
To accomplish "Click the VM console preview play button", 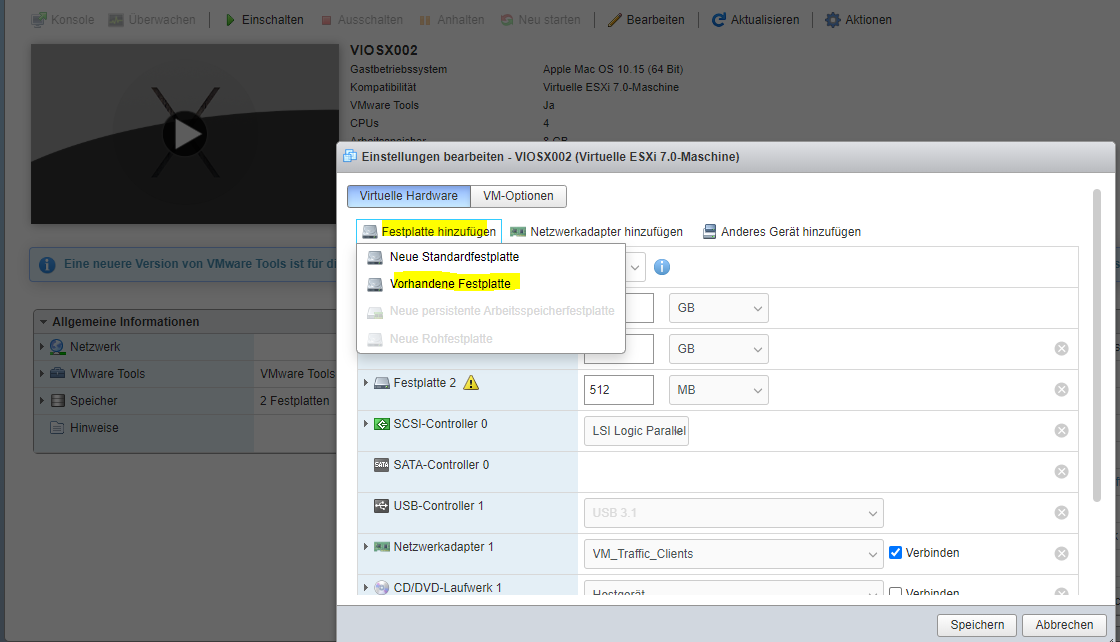I will (x=185, y=134).
